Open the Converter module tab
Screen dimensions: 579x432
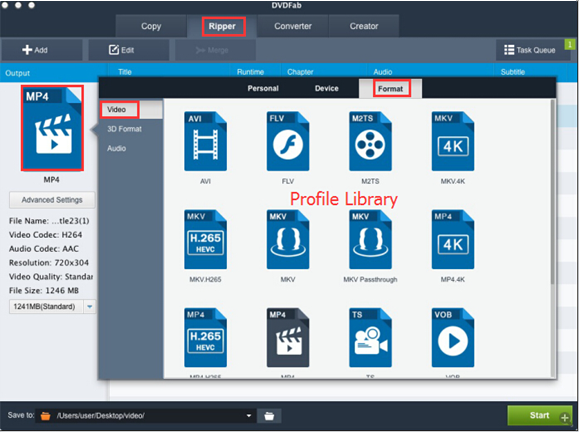(293, 26)
